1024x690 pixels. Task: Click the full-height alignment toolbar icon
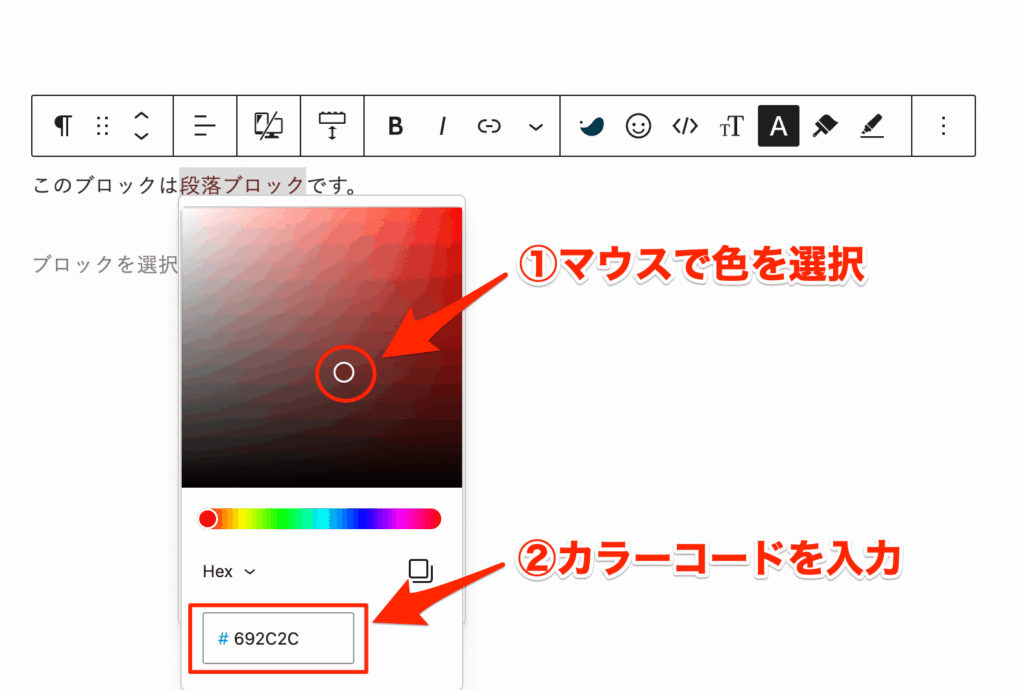click(332, 125)
